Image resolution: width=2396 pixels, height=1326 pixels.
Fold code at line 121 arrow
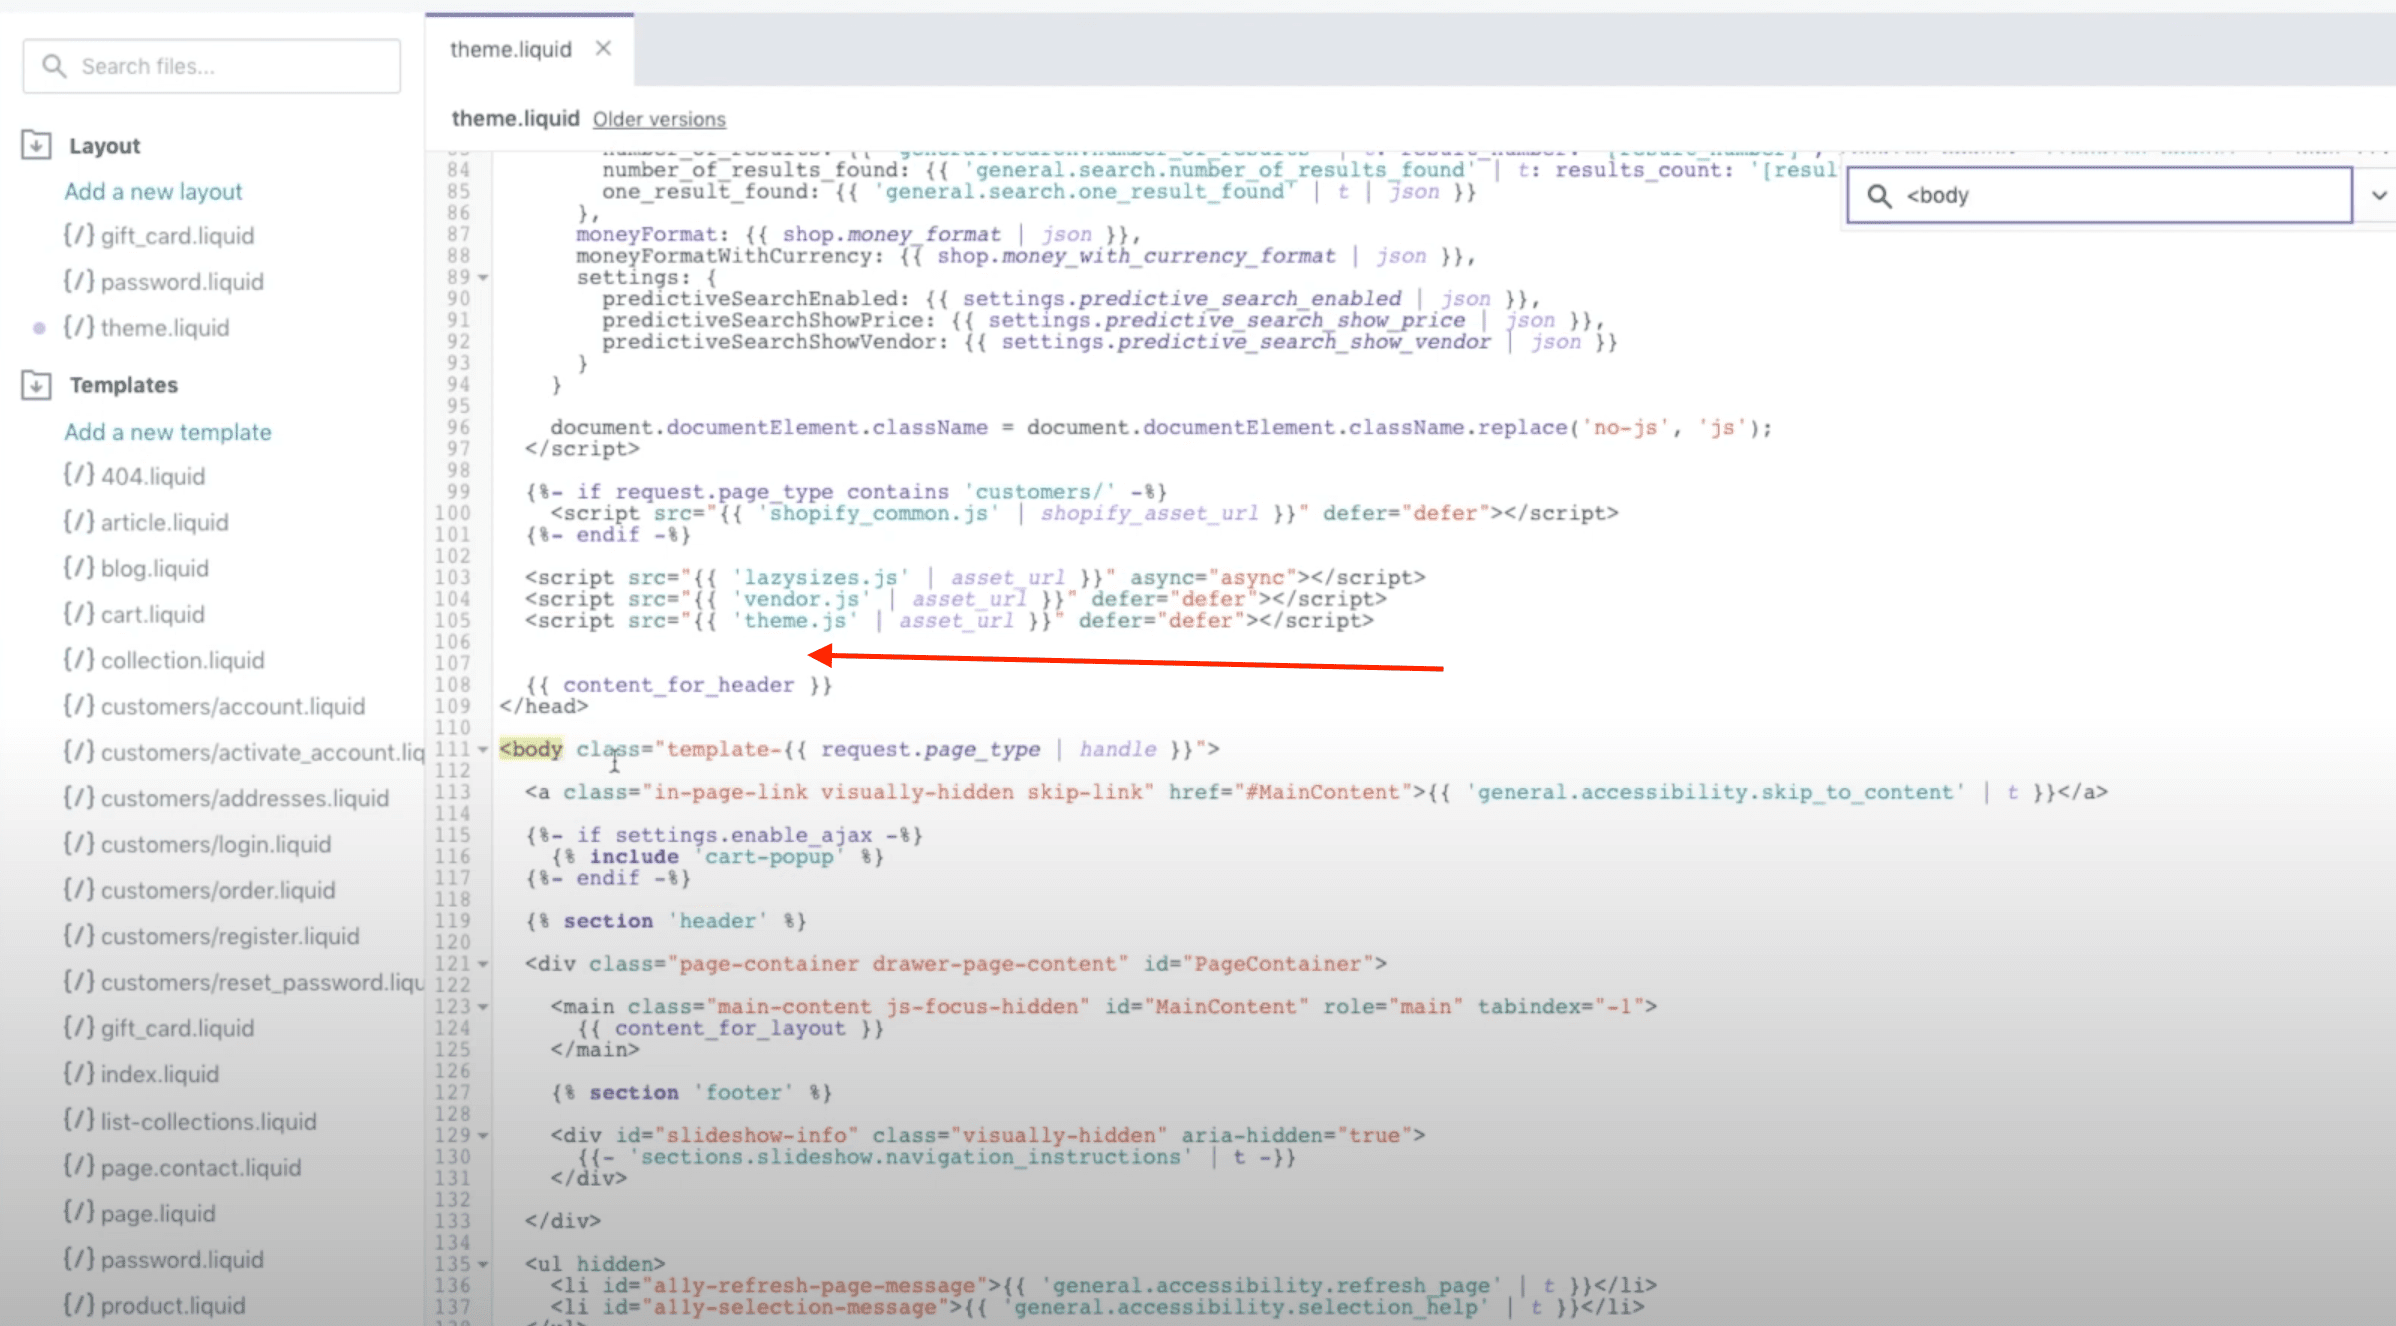pos(483,964)
